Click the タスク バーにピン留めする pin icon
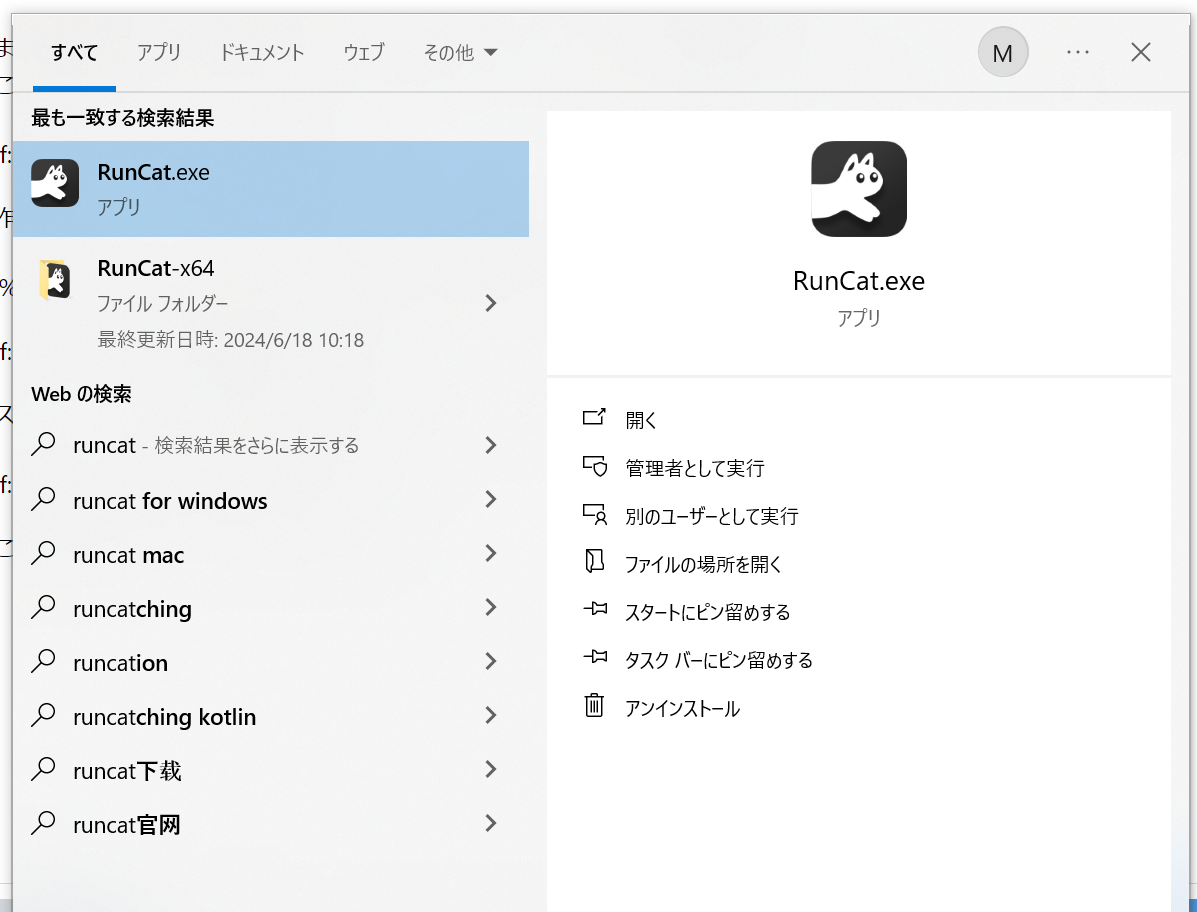The image size is (1197, 912). (x=595, y=657)
